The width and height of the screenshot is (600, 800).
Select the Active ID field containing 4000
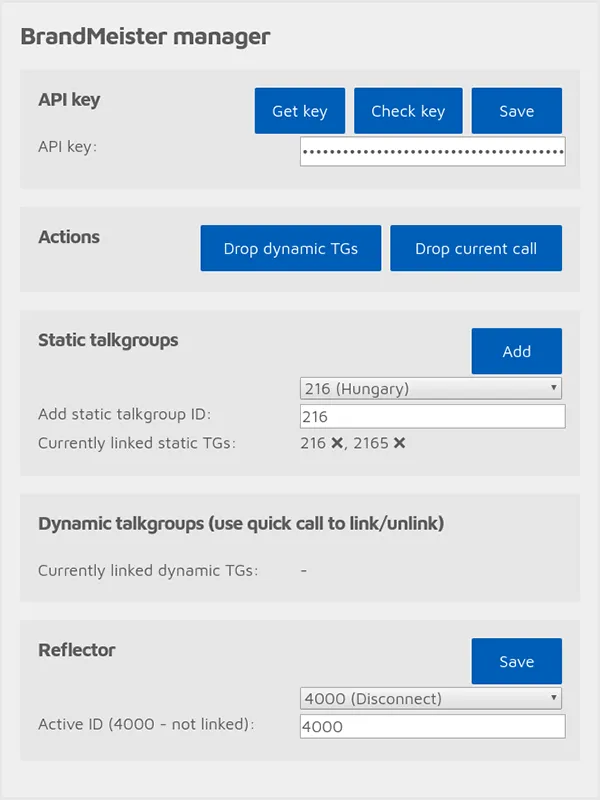(x=433, y=726)
